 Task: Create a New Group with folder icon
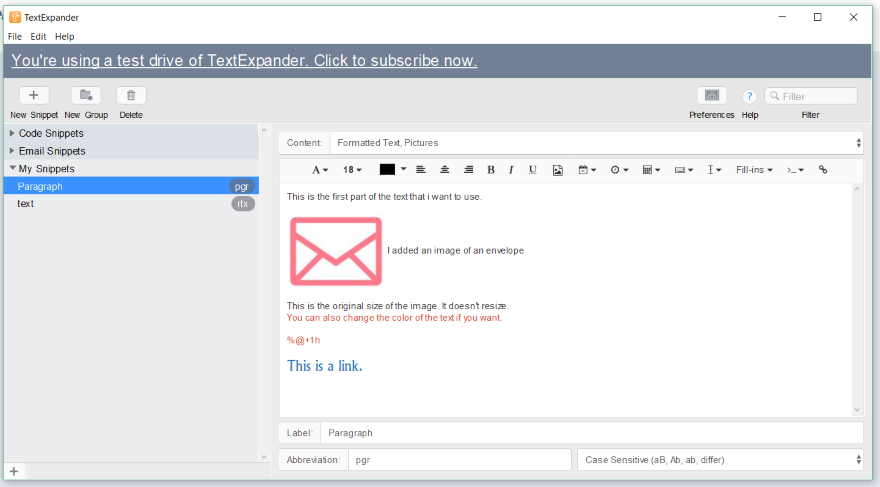[x=86, y=95]
